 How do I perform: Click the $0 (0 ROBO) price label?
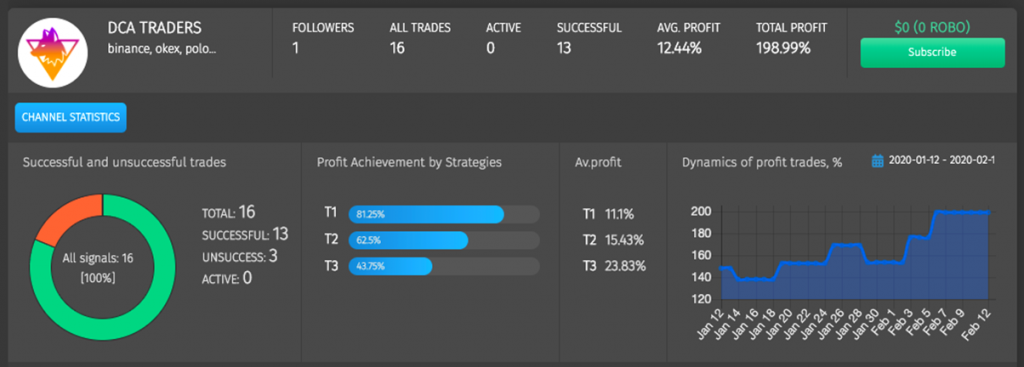pos(932,27)
